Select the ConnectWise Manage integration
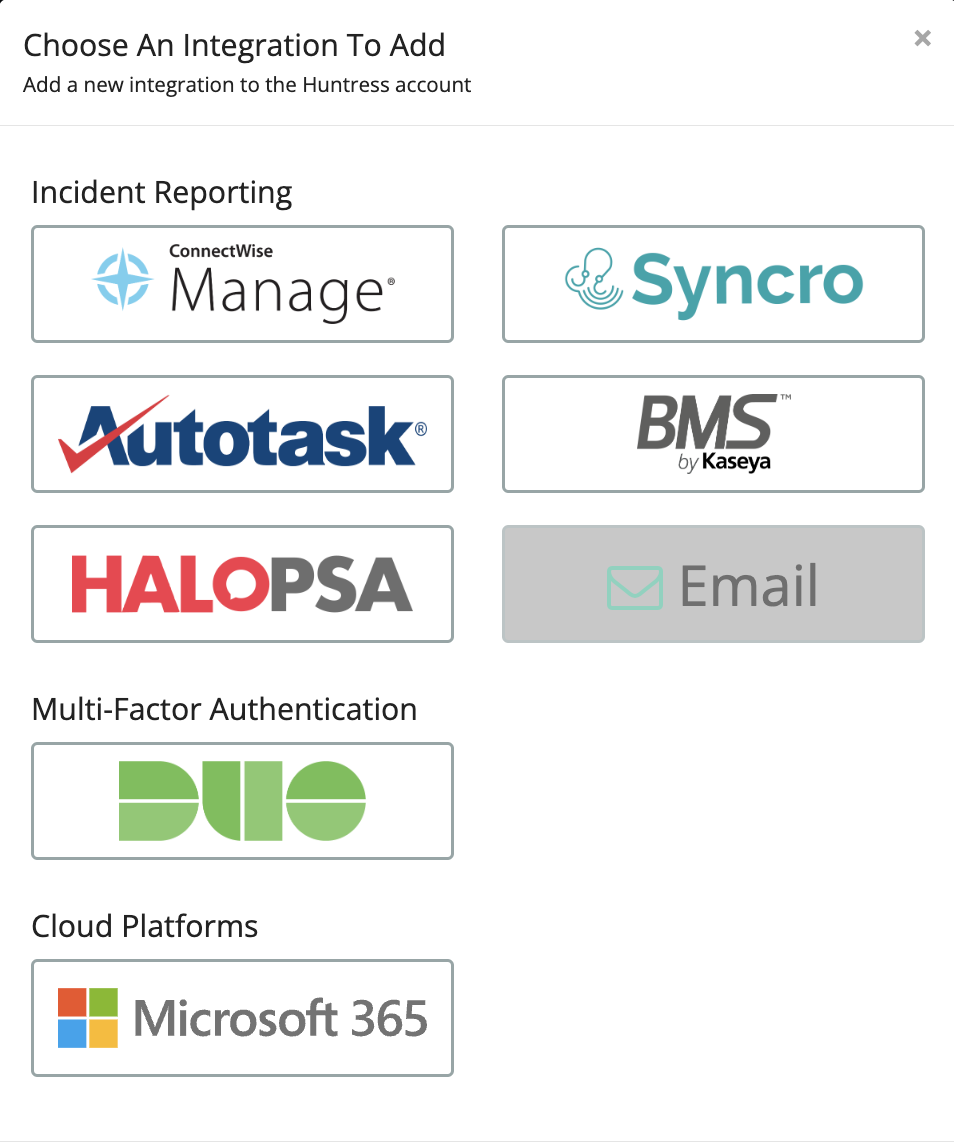954x1148 pixels. coord(242,284)
